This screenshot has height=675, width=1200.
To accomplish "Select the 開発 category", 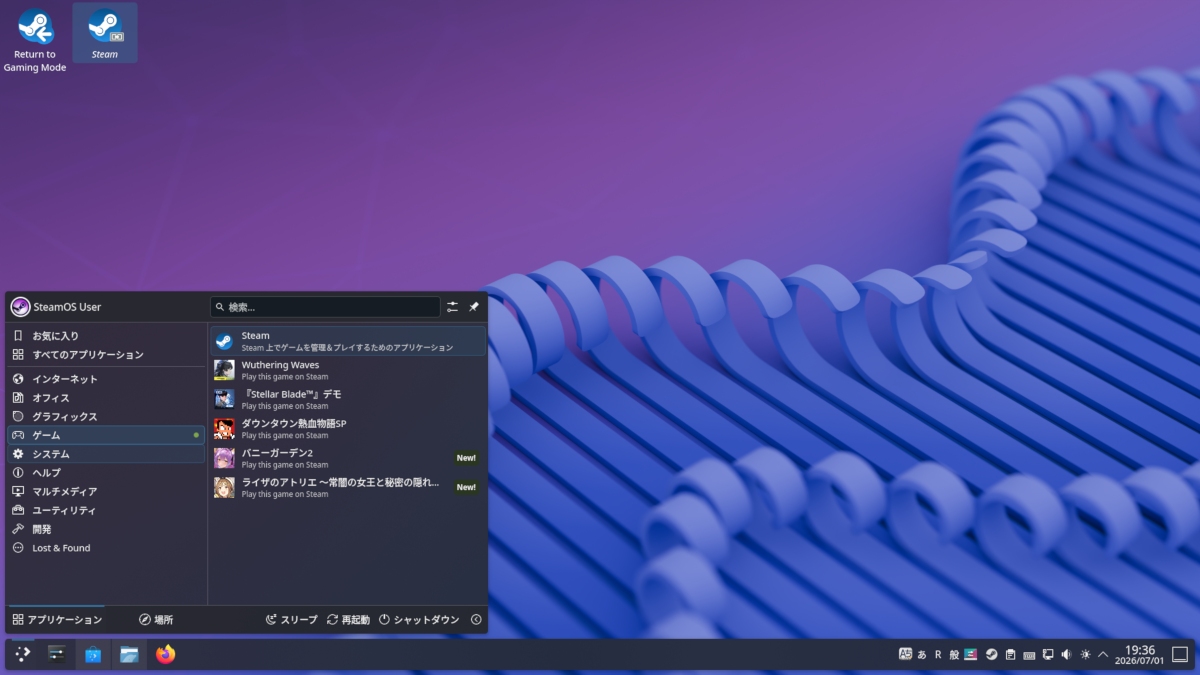I will [x=106, y=529].
